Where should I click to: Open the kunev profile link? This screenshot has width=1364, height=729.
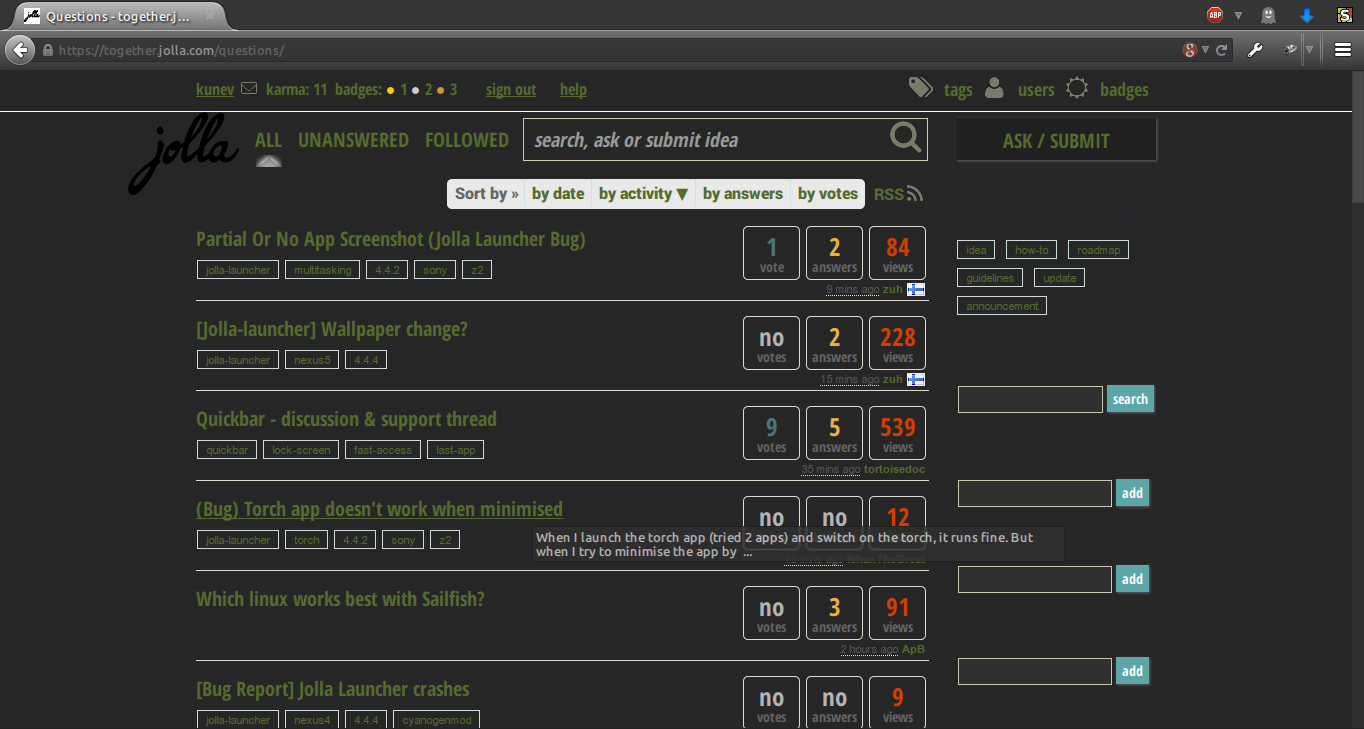[215, 90]
